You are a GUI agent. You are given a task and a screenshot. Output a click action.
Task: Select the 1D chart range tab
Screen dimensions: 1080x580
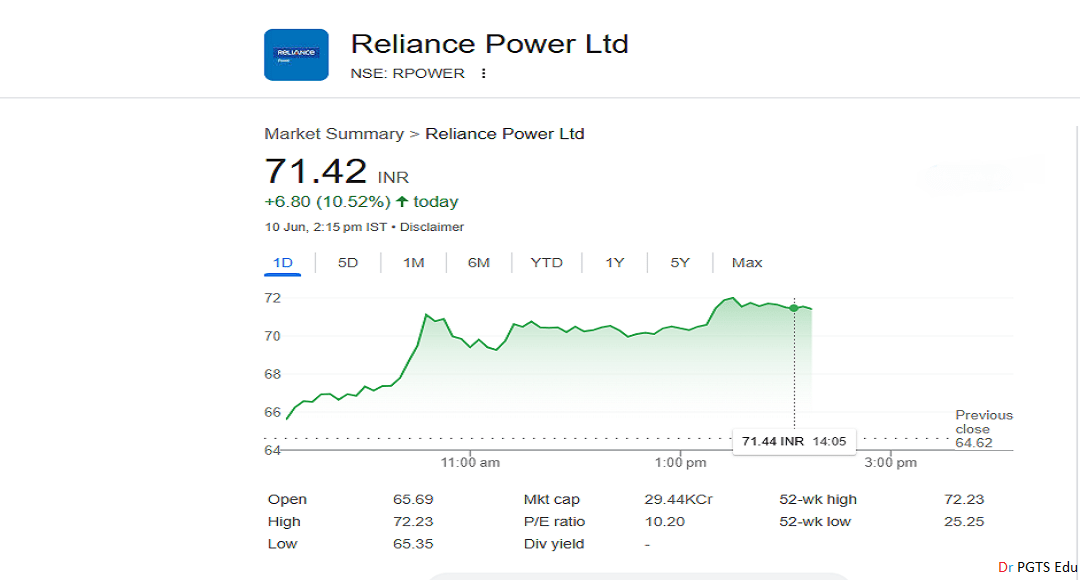pos(282,262)
